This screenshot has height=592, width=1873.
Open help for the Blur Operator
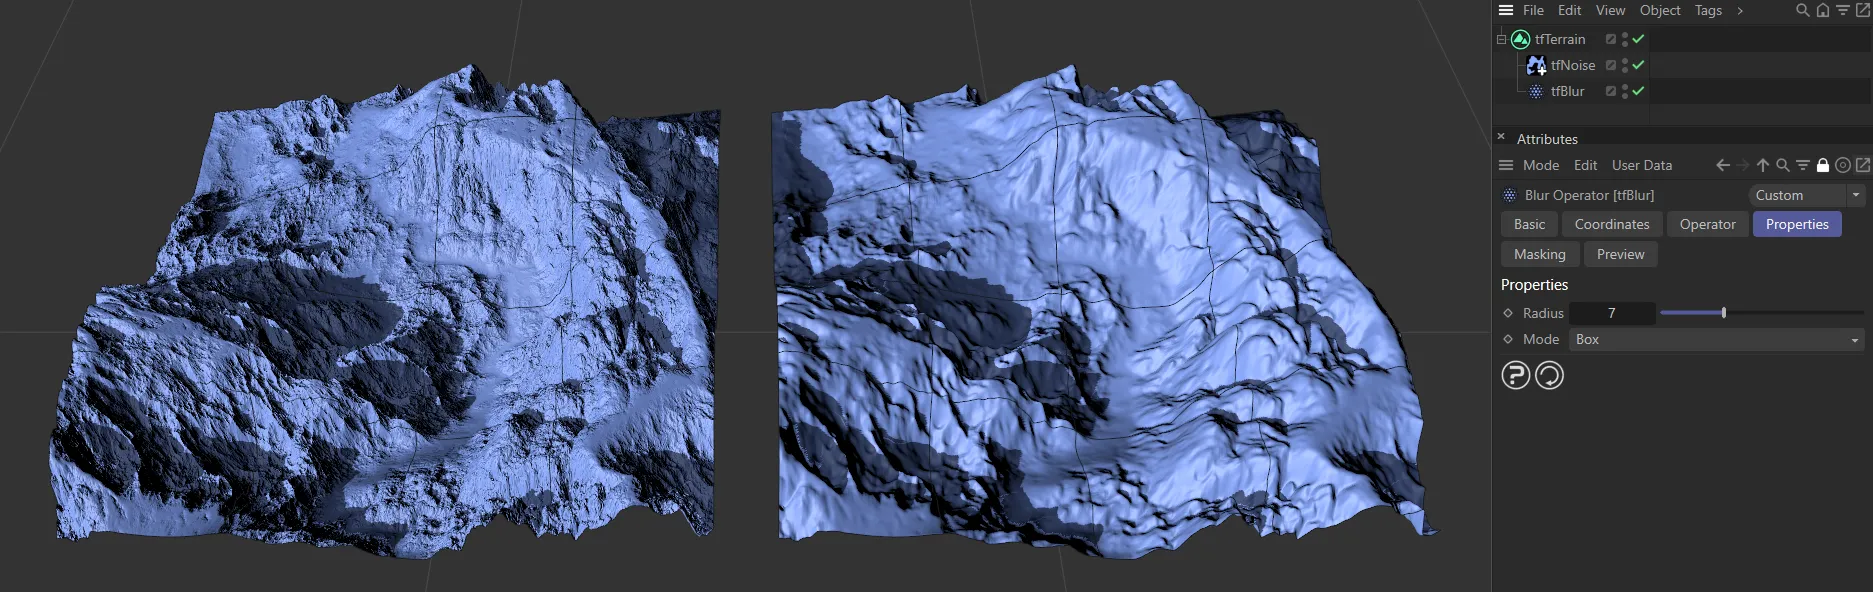coord(1515,375)
